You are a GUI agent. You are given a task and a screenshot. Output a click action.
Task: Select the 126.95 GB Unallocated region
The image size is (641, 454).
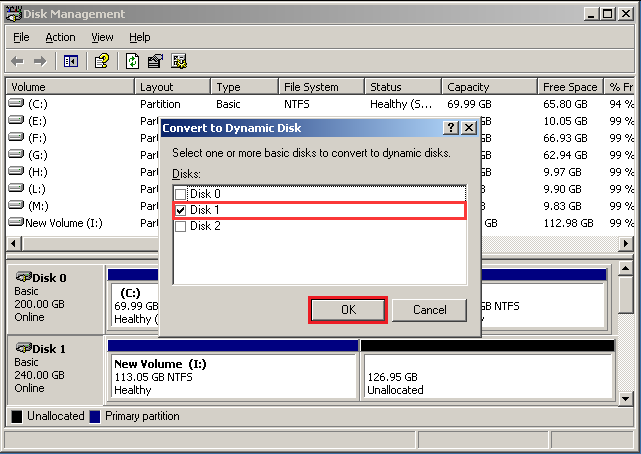tap(488, 376)
